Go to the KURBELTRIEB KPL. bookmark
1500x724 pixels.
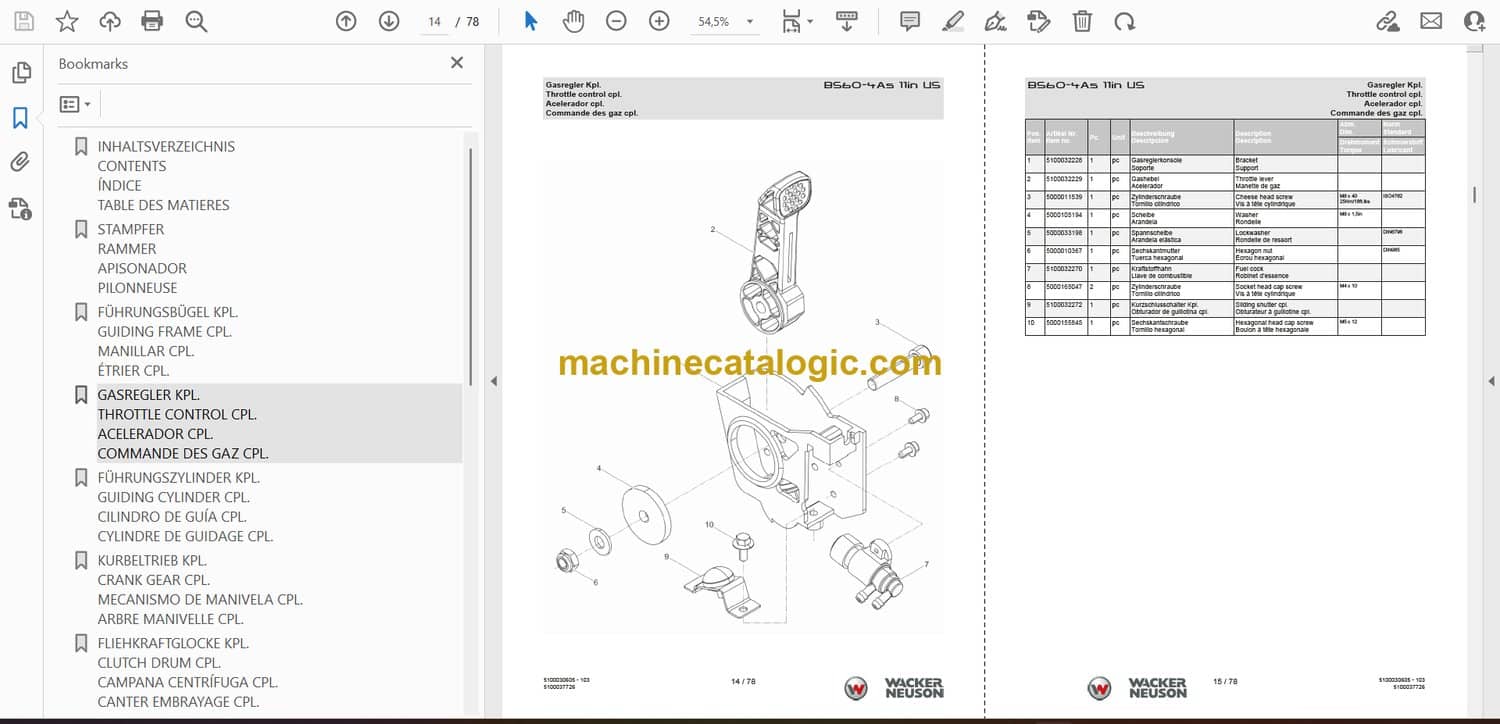coord(152,561)
